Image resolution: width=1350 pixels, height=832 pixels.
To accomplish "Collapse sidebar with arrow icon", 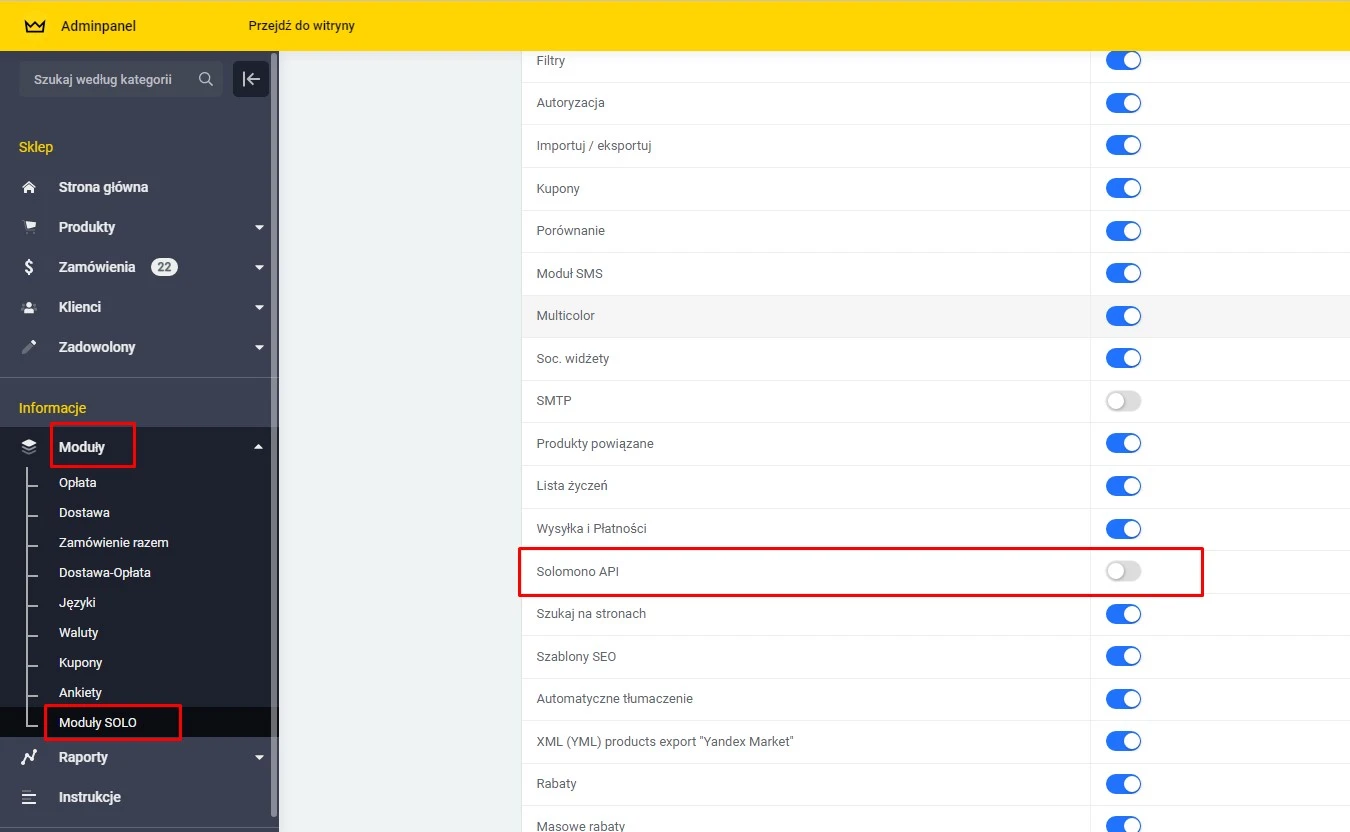I will pos(251,79).
